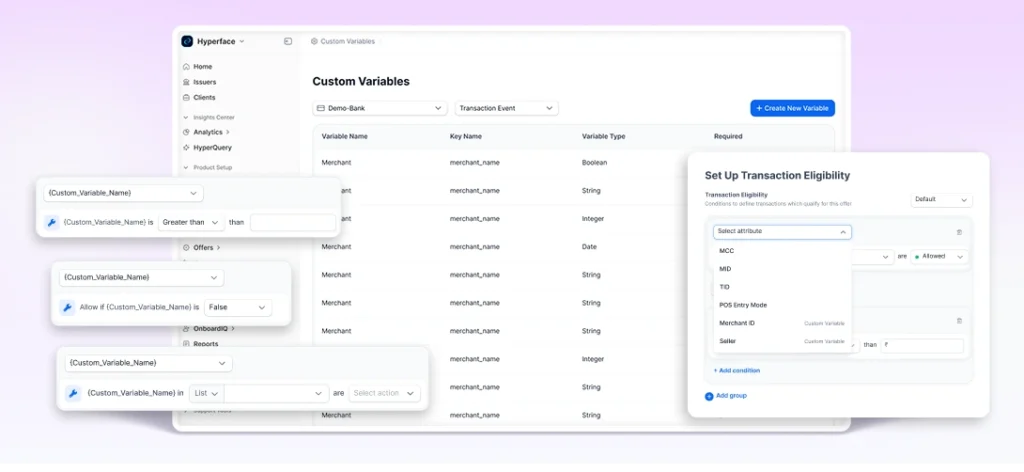Open Clients in the sidebar
Image resolution: width=1024 pixels, height=472 pixels.
[x=204, y=97]
